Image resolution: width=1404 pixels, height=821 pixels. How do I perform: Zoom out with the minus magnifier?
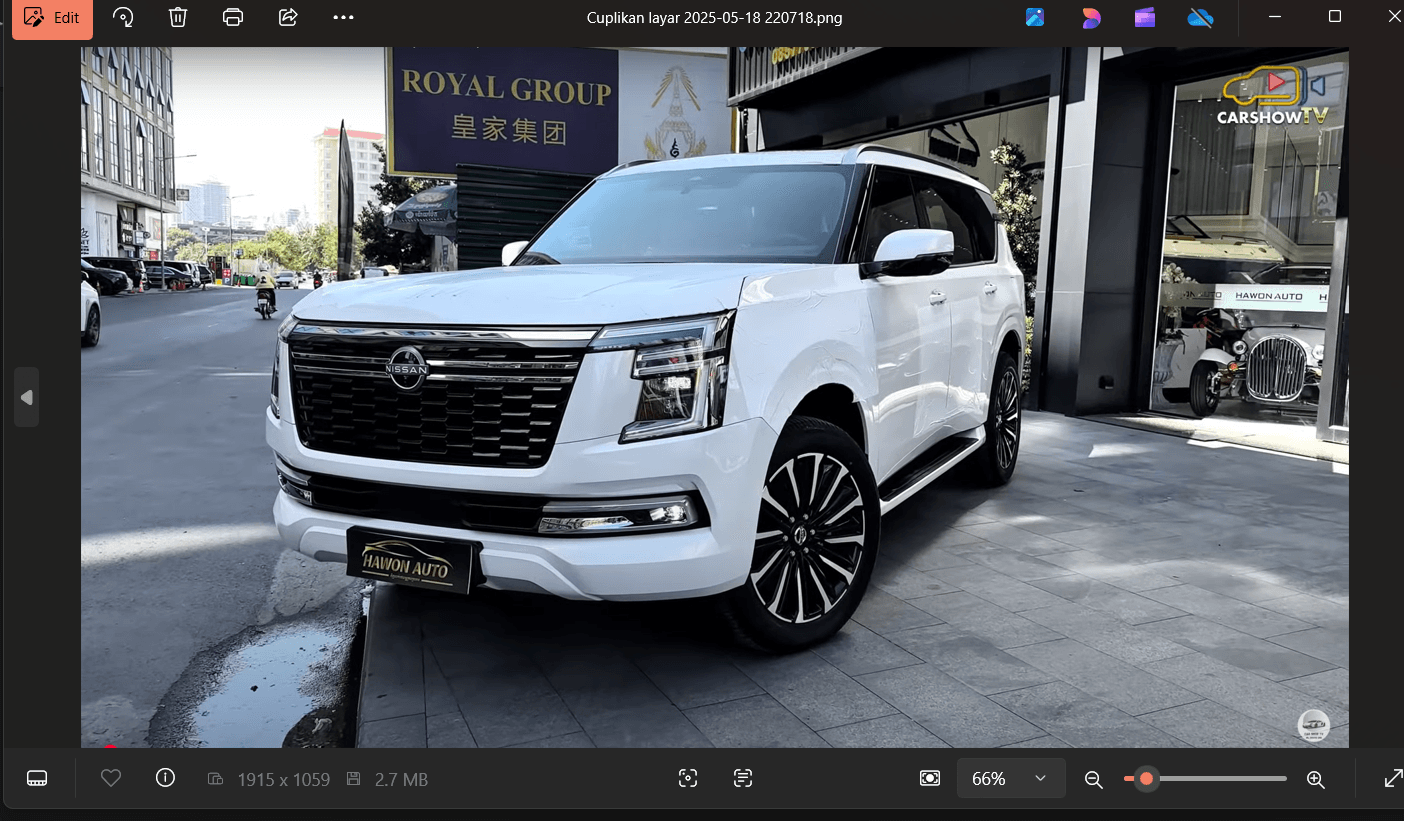(x=1094, y=779)
